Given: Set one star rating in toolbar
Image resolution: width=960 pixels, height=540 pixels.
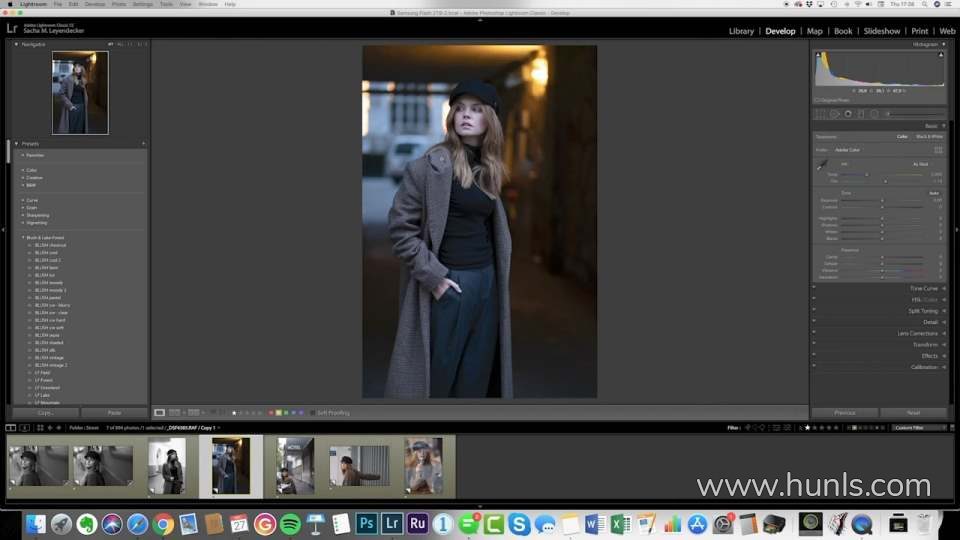Looking at the screenshot, I should tap(234, 413).
